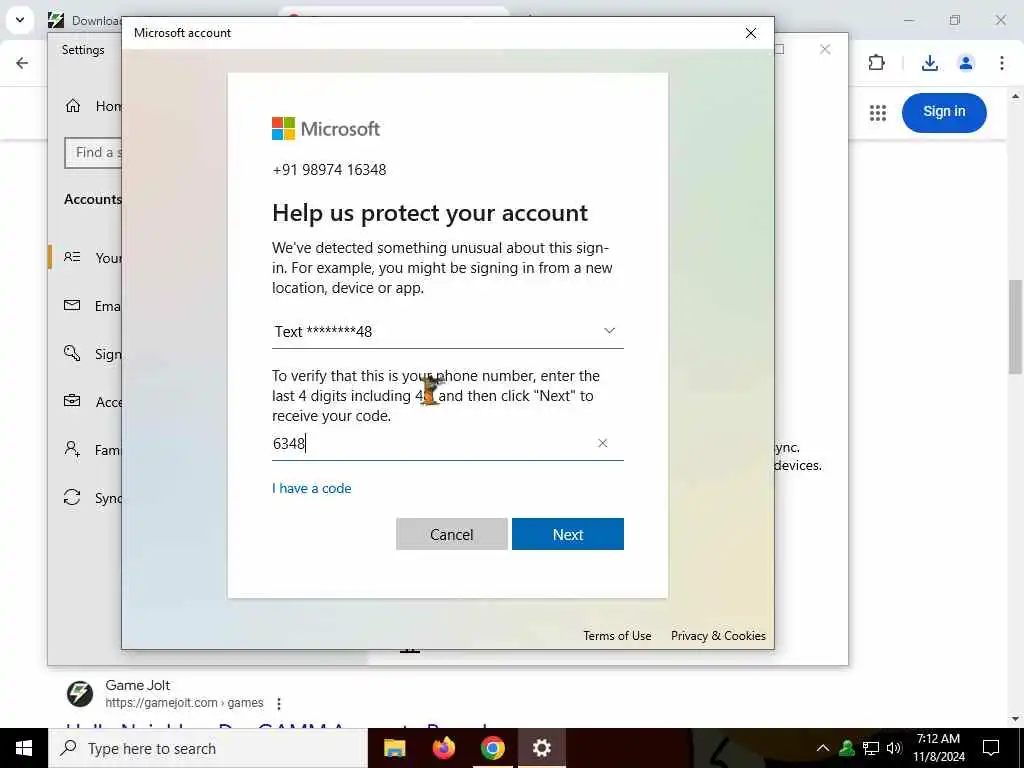
Task: Open Chrome tab search chevron
Action: 20,20
